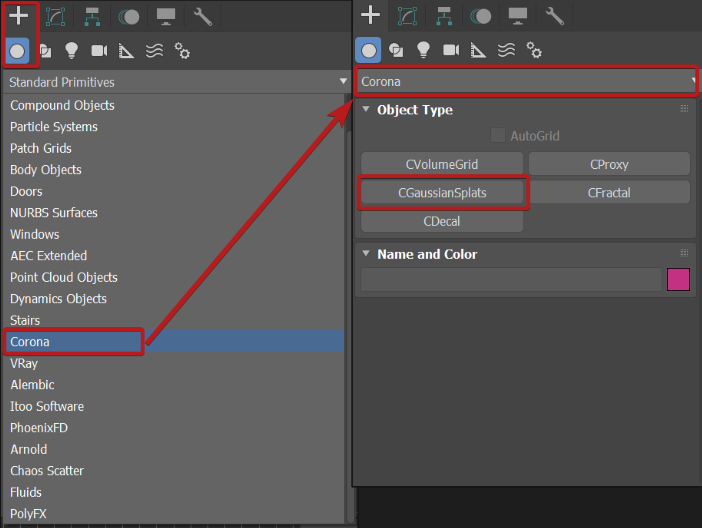
Task: Open the Display tab in left panel
Action: pyautogui.click(x=166, y=17)
